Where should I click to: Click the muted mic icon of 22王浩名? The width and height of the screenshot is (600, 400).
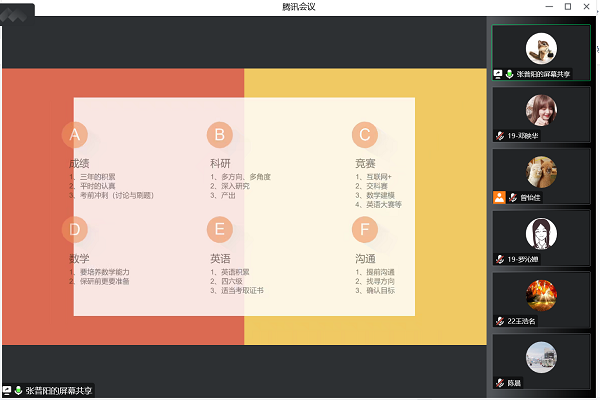point(500,321)
